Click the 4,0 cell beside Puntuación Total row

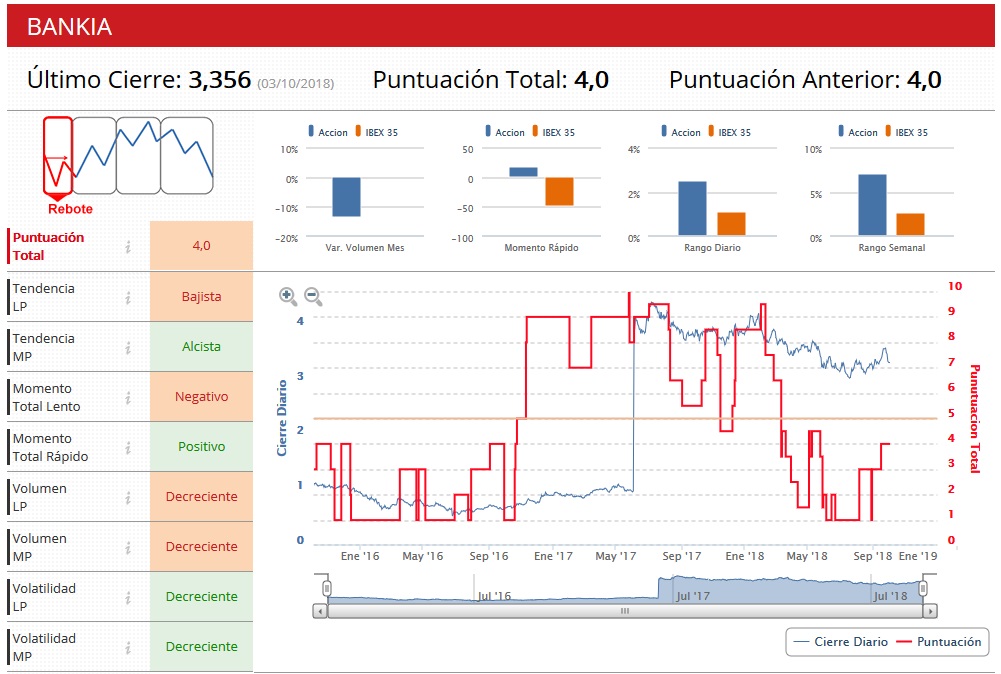coord(202,246)
